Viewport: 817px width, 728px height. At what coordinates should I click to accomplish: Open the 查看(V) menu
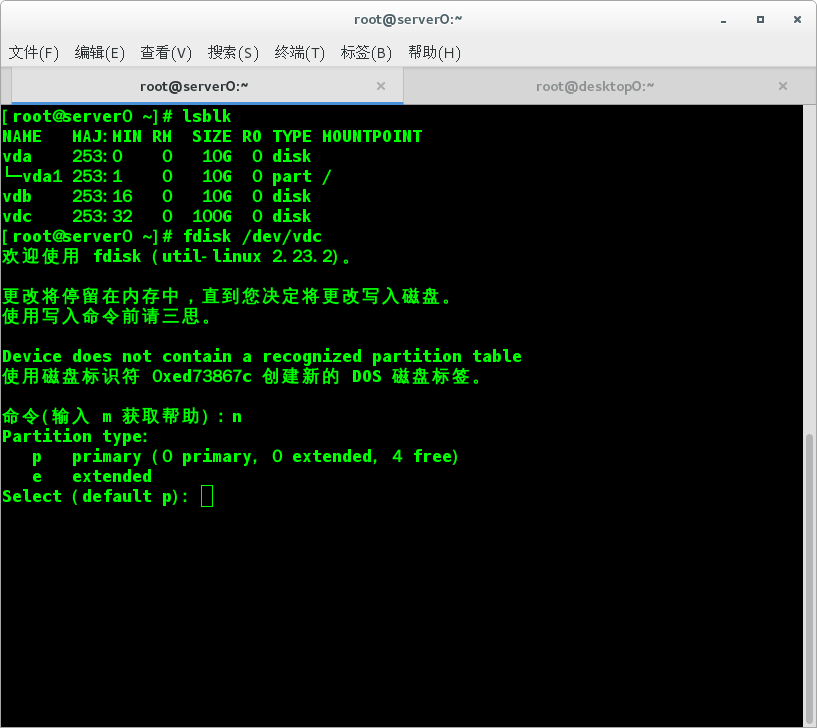[166, 53]
